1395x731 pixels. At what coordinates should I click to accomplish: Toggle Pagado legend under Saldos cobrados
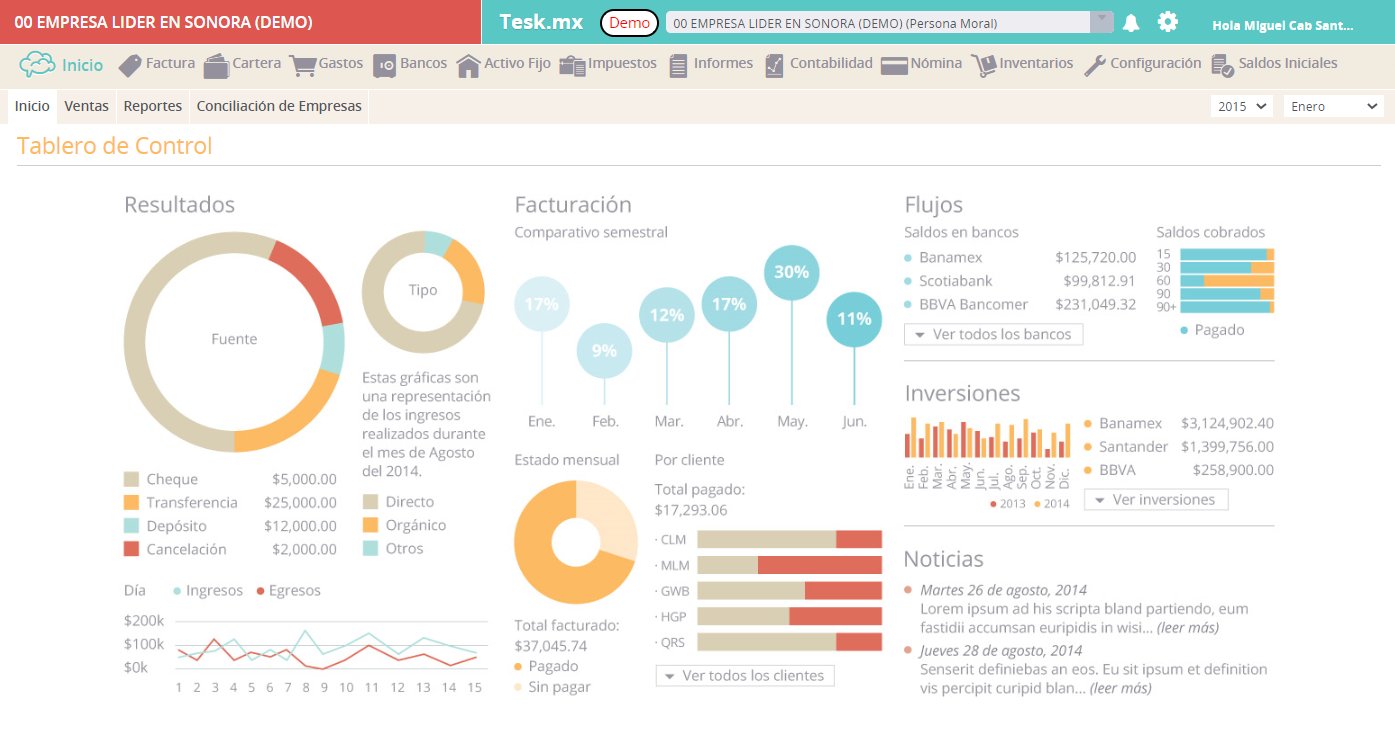coord(1212,329)
